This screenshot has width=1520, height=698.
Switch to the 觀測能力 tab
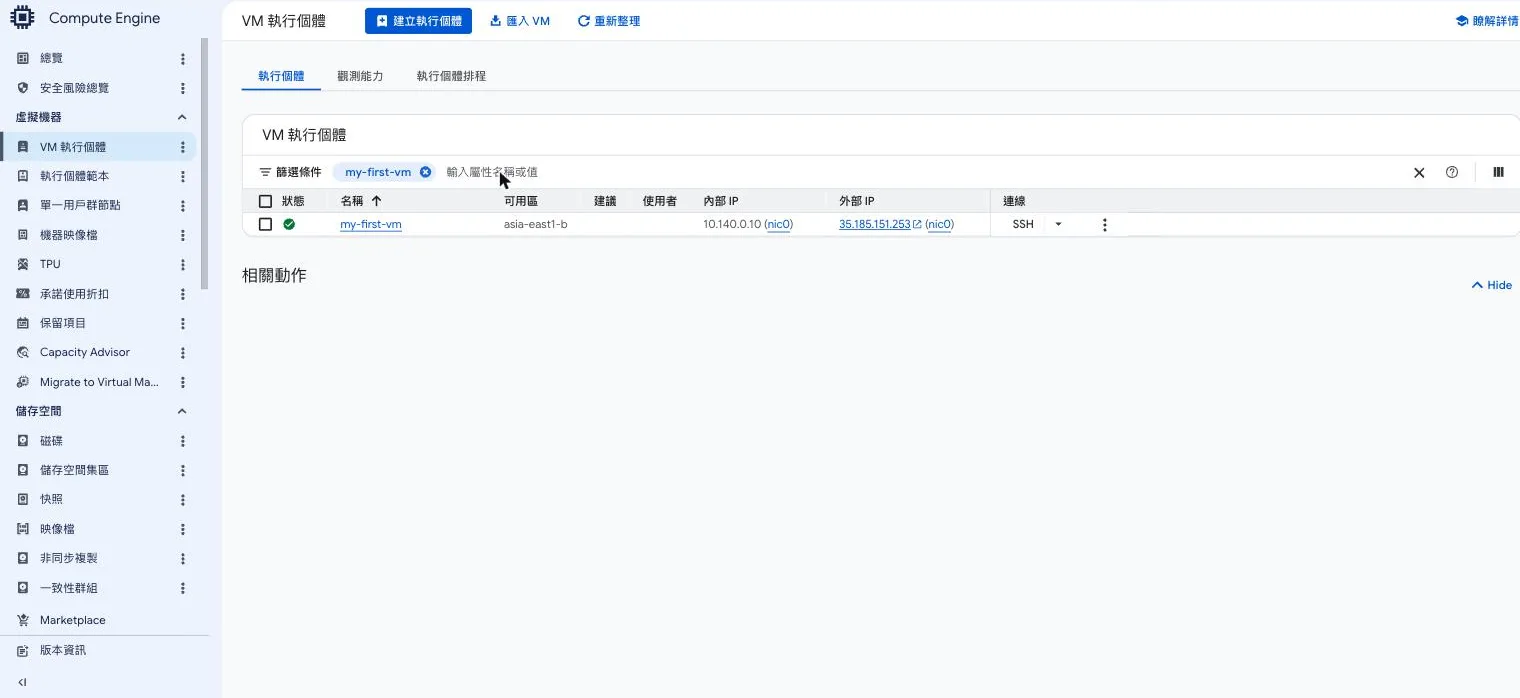pos(360,76)
